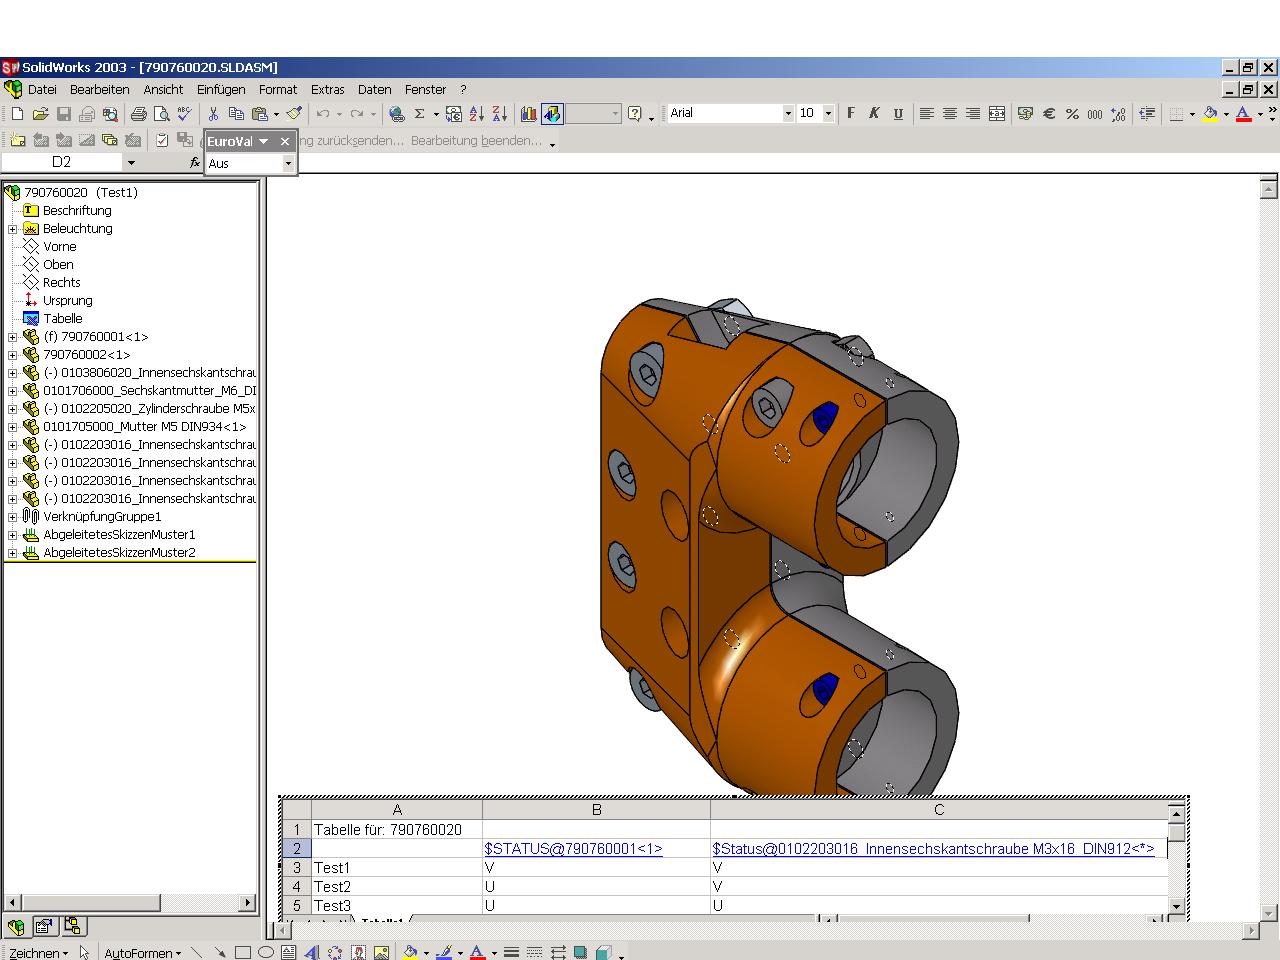Select the Tabelle item in feature tree
Screen dimensions: 1280x960
[62, 319]
